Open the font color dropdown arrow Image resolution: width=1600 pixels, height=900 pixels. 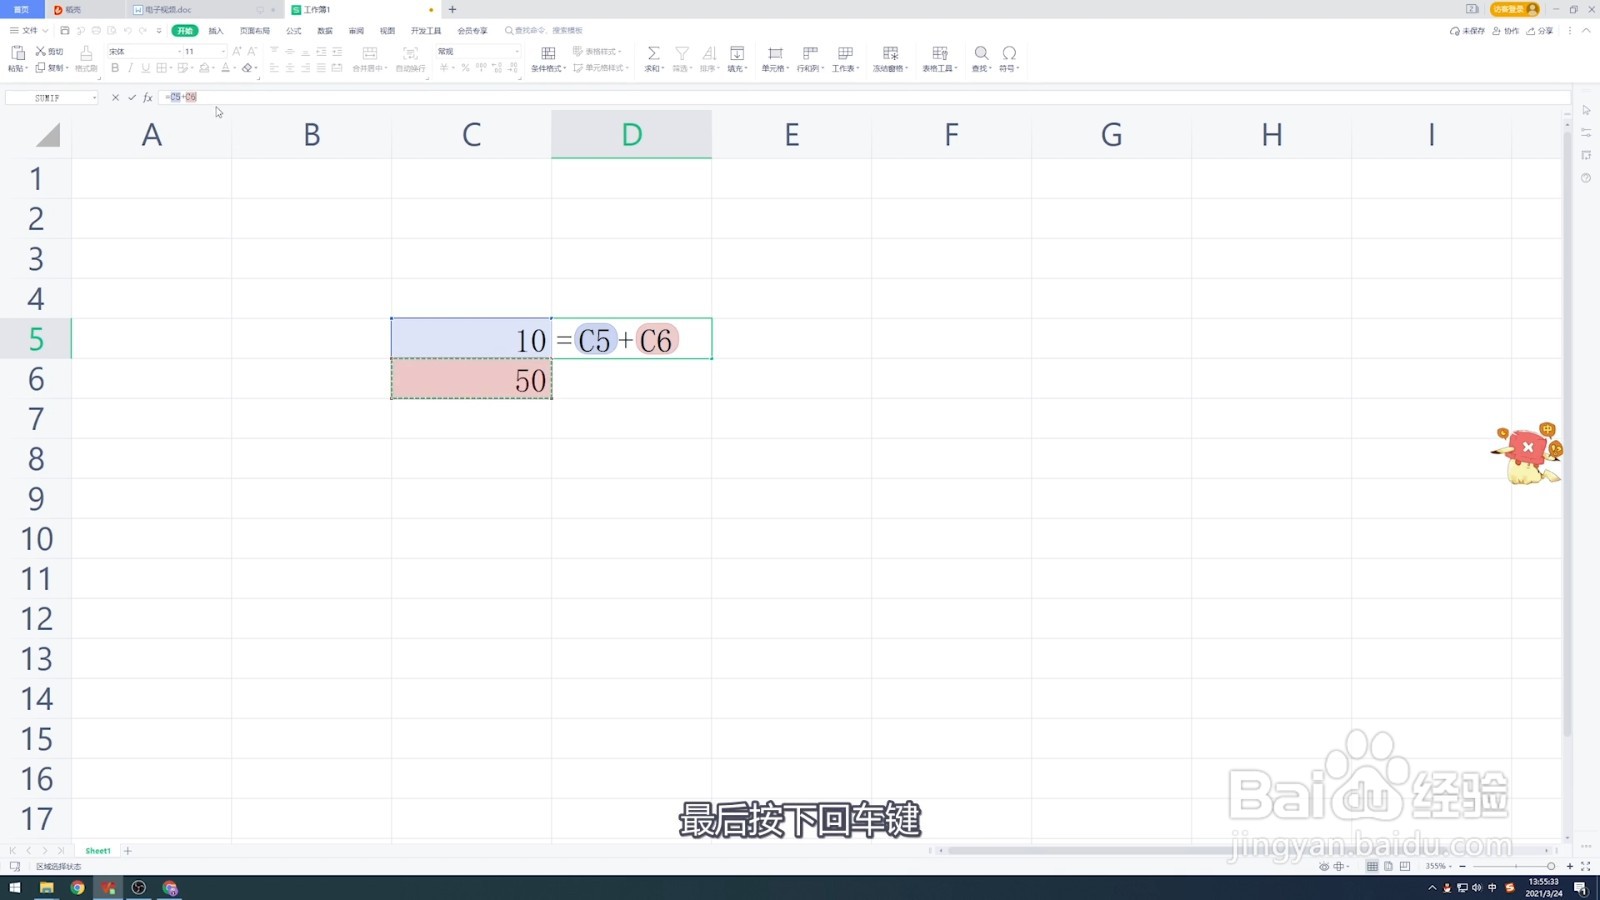tap(234, 68)
